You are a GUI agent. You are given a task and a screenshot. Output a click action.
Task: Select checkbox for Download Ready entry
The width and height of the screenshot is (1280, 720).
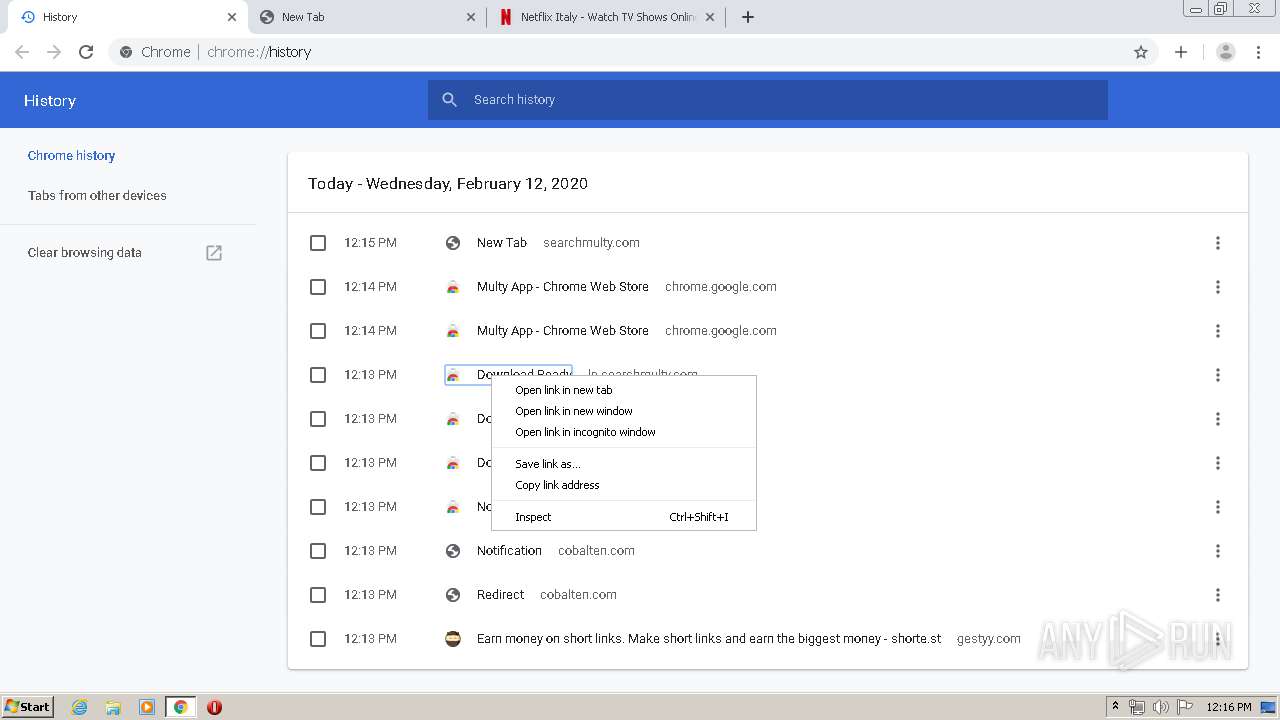(318, 375)
